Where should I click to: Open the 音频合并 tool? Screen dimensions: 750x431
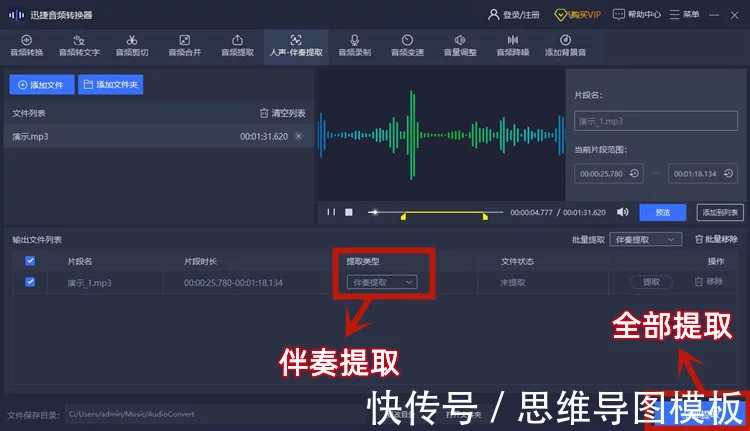pos(185,46)
